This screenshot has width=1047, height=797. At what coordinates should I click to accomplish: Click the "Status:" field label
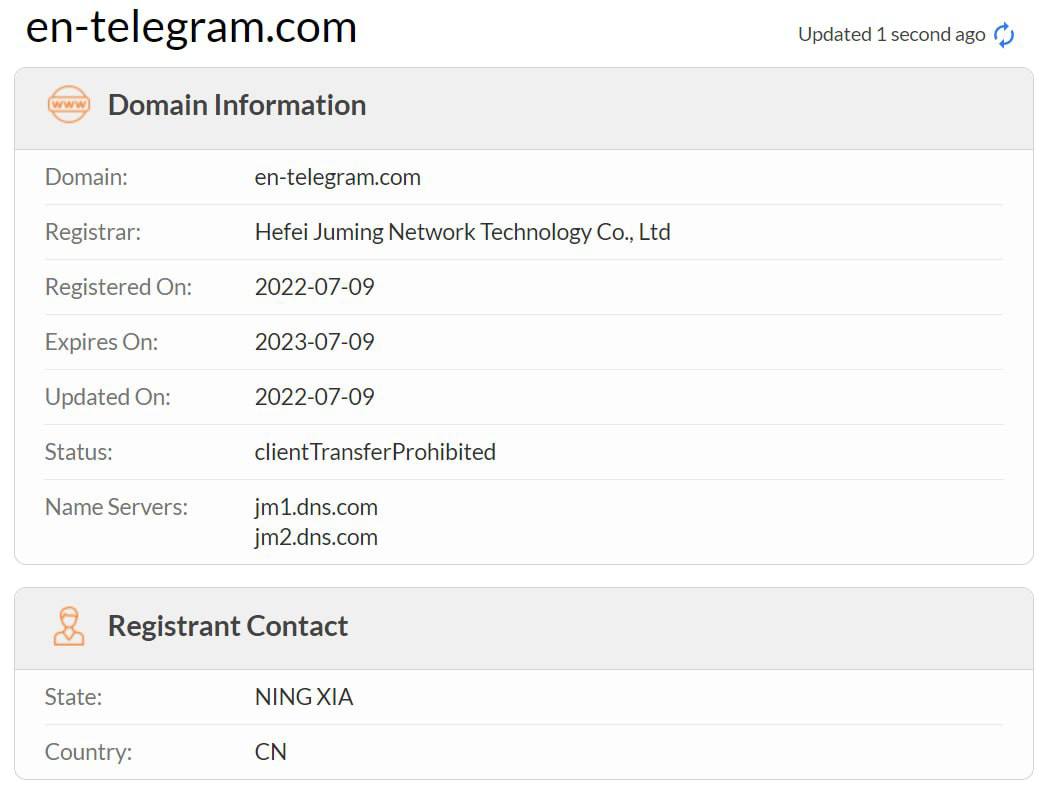click(x=79, y=452)
